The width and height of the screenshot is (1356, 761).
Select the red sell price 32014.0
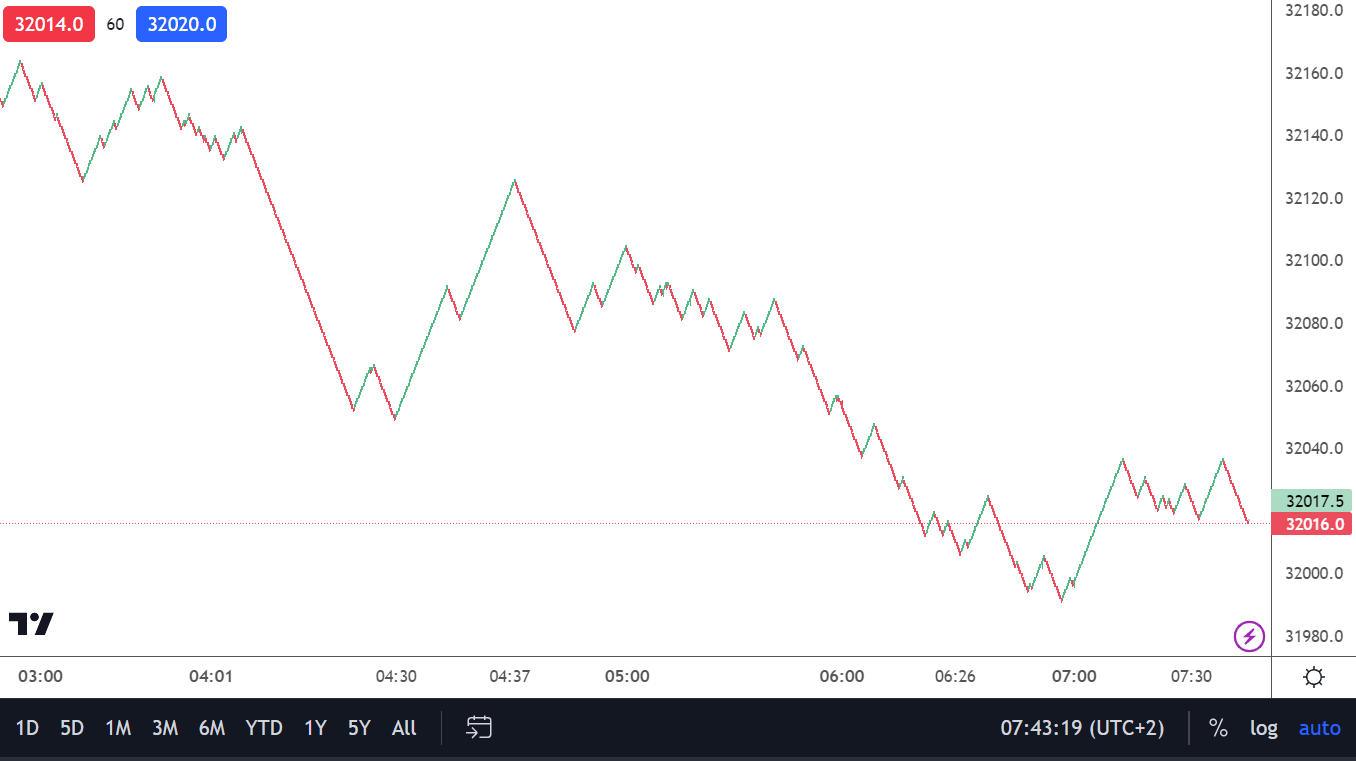coord(49,24)
